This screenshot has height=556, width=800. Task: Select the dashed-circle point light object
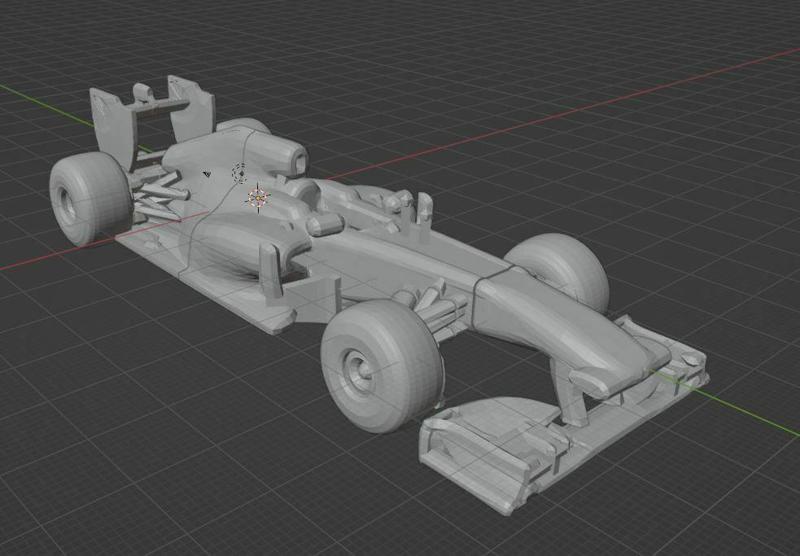click(x=239, y=173)
